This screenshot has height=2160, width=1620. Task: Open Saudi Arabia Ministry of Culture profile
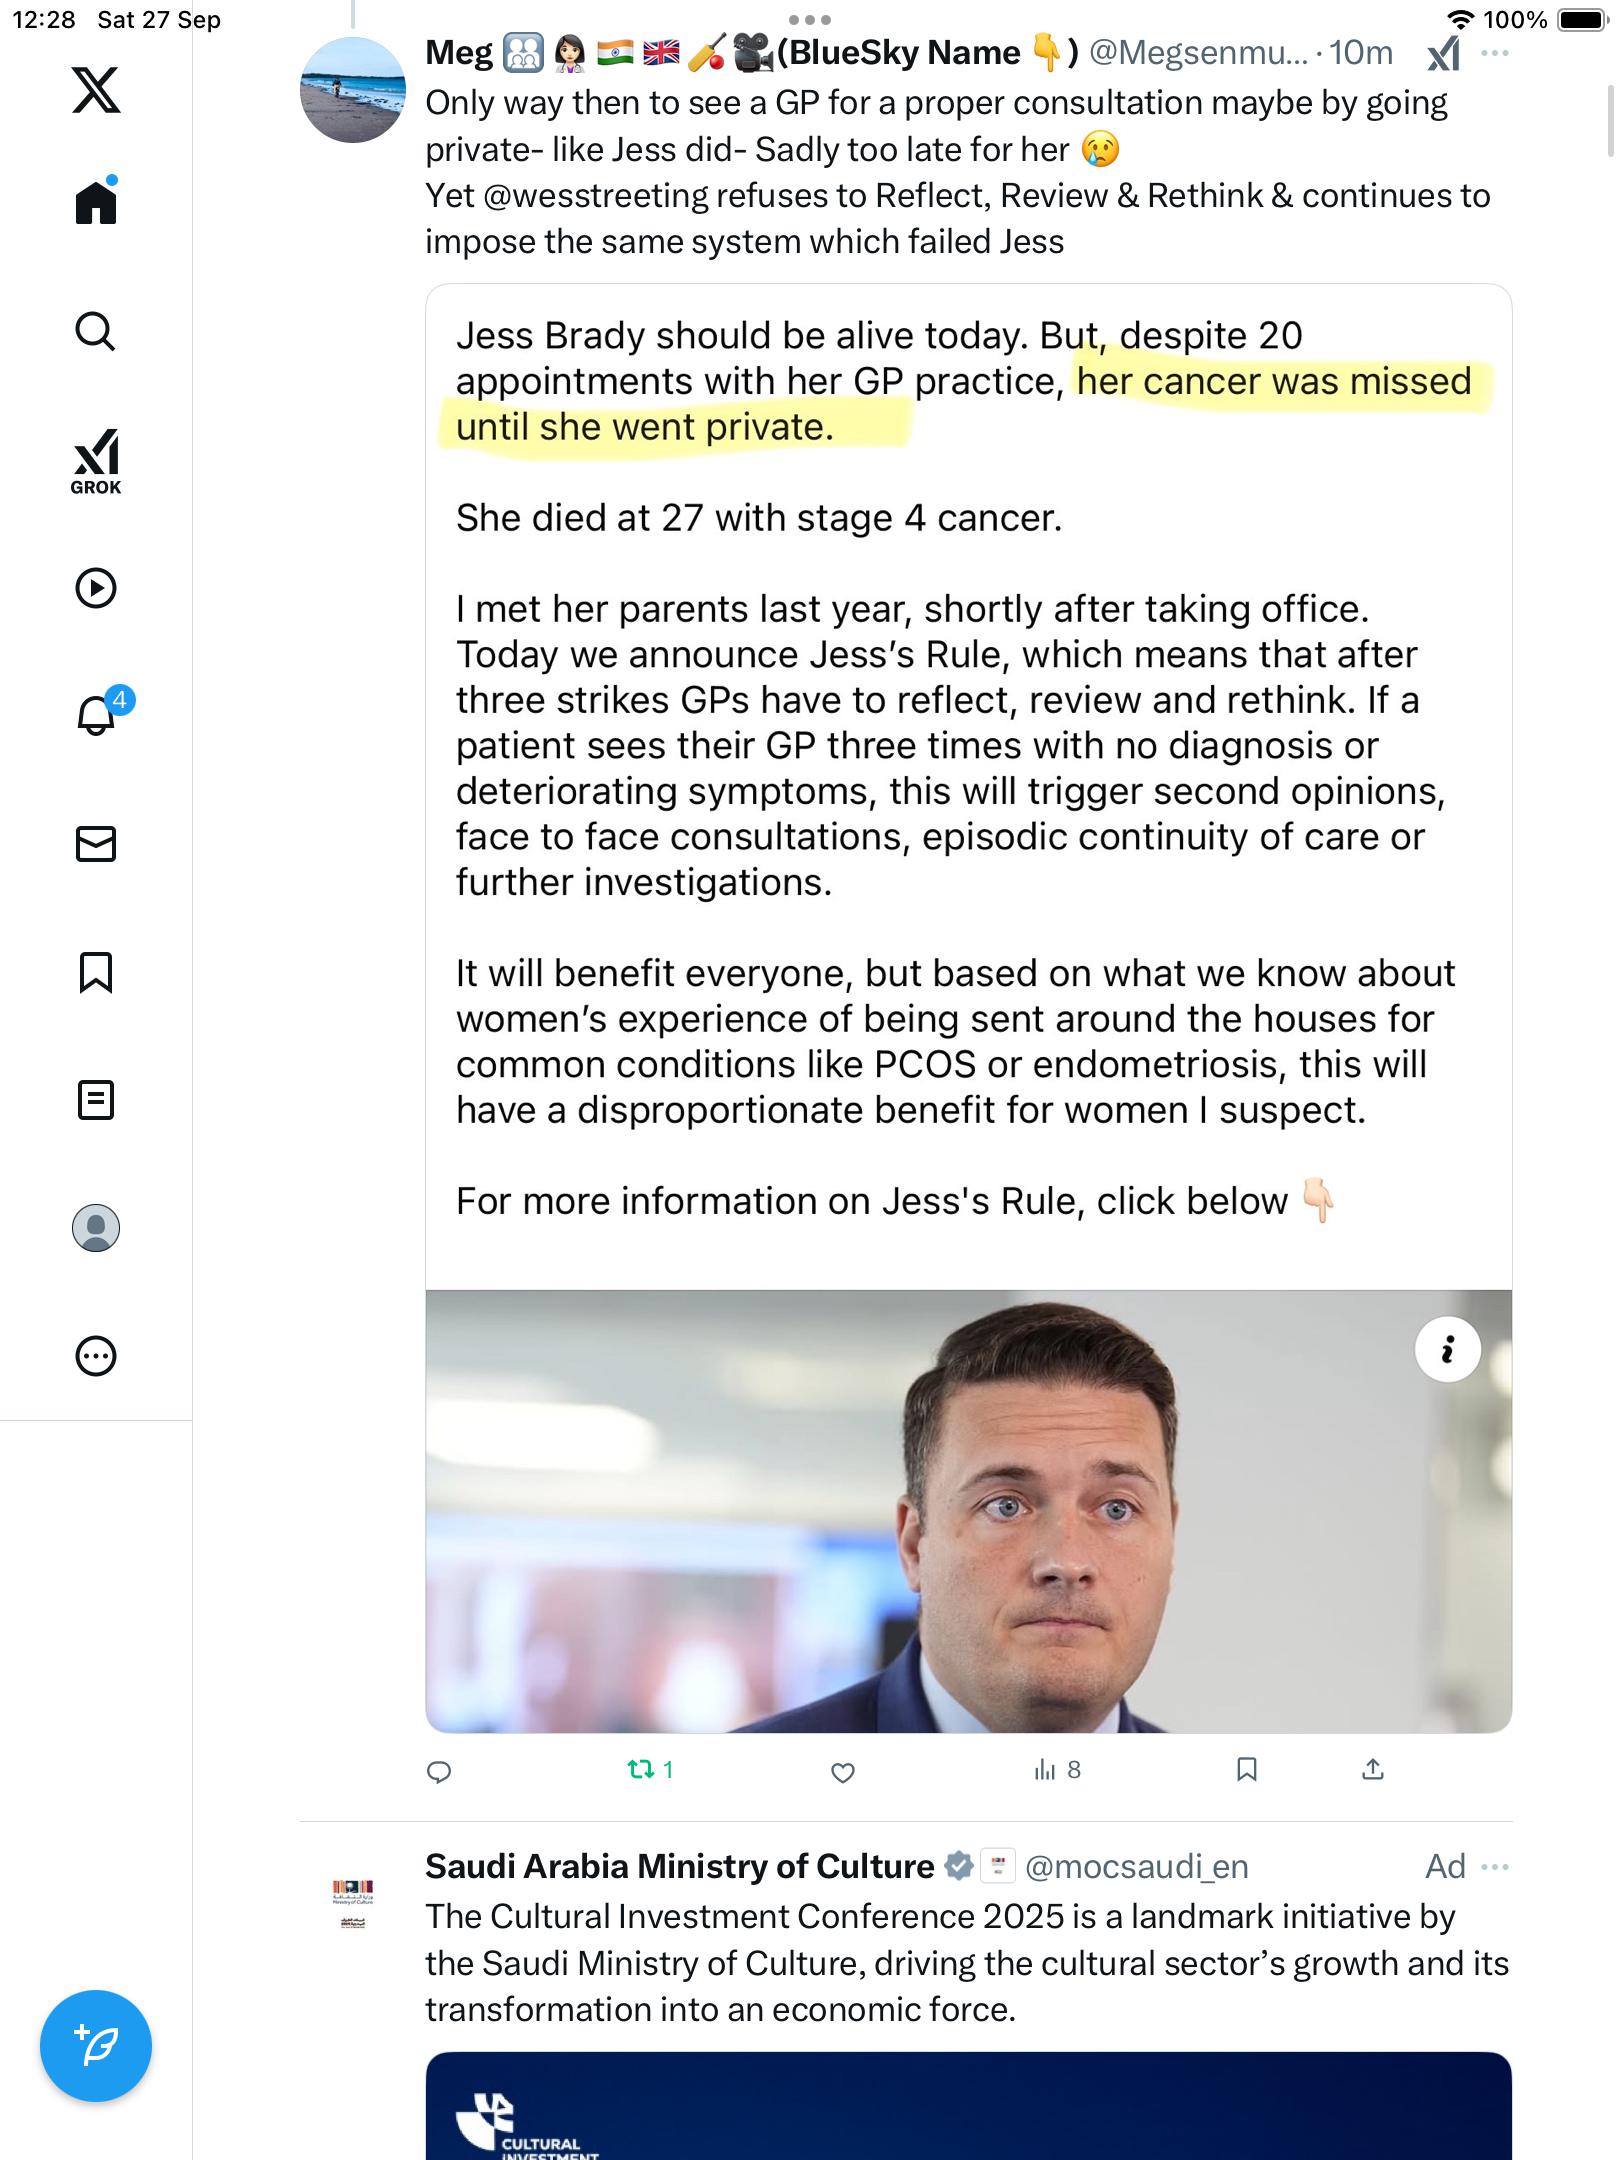679,1867
